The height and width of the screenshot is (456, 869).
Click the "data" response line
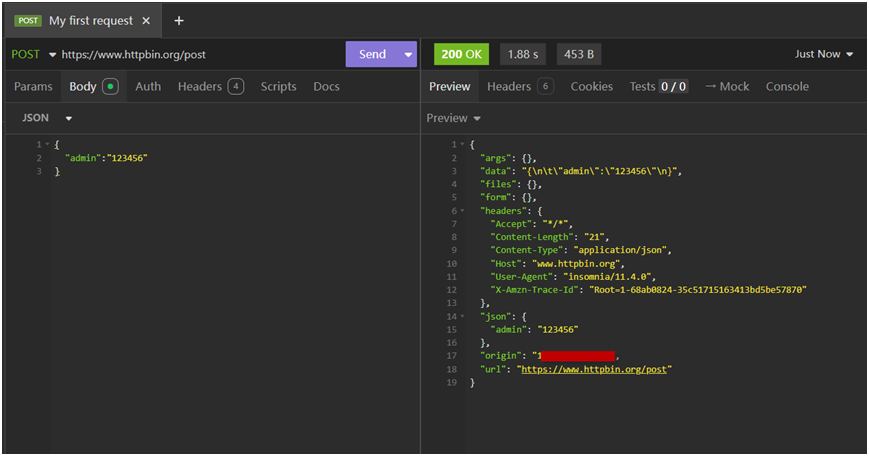tap(581, 171)
